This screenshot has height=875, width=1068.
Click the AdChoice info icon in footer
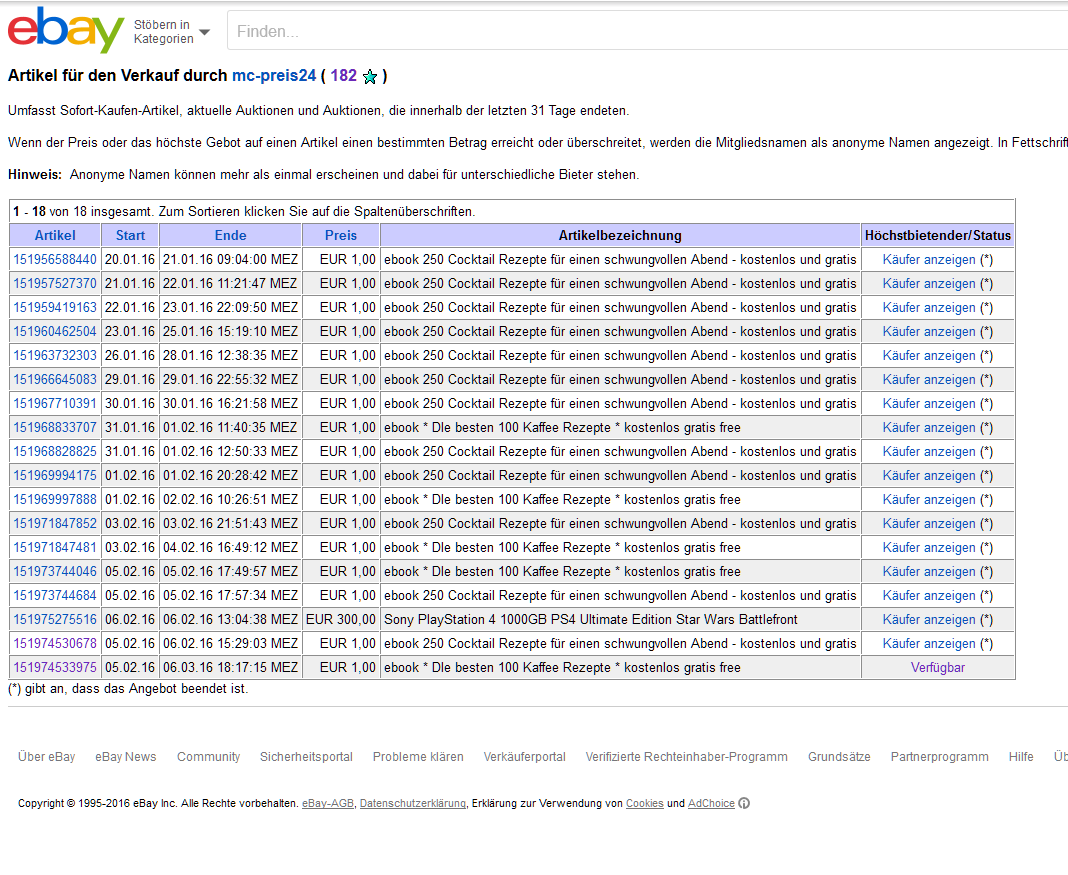click(x=744, y=804)
